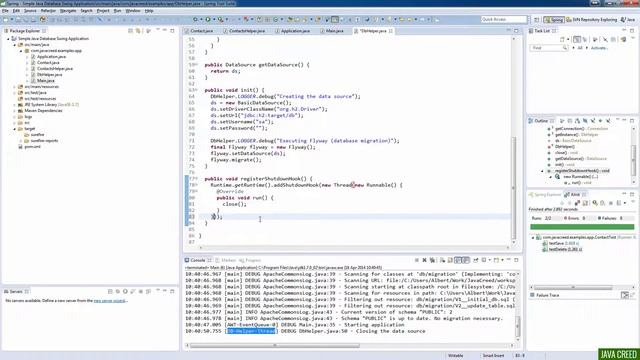Click the Focus on Workweek icon

click(595, 40)
